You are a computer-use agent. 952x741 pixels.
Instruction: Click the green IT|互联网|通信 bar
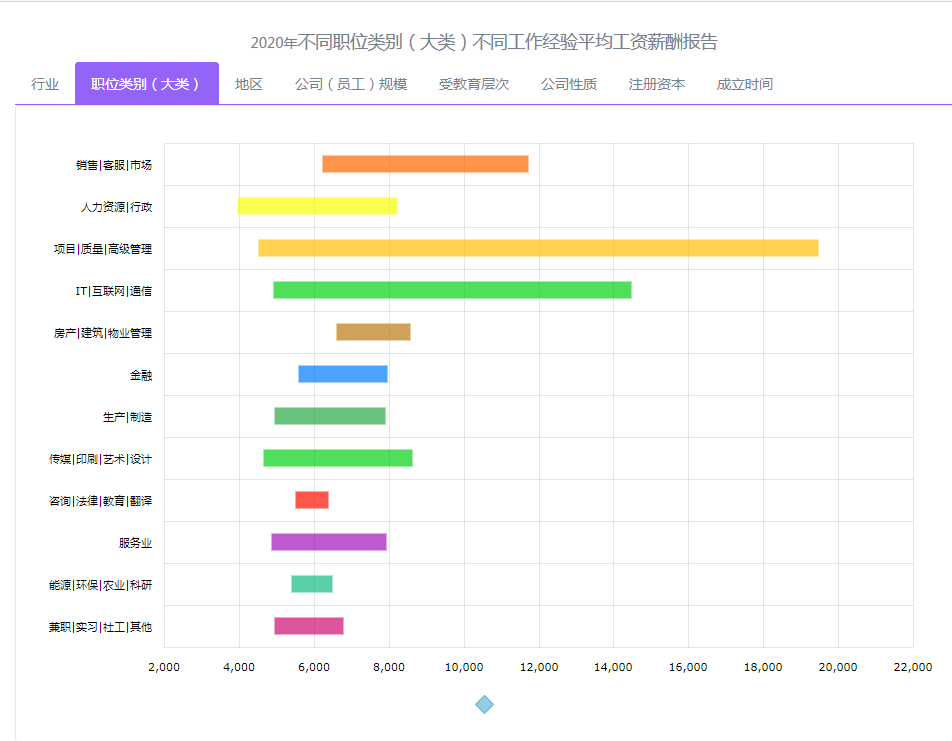coord(452,290)
